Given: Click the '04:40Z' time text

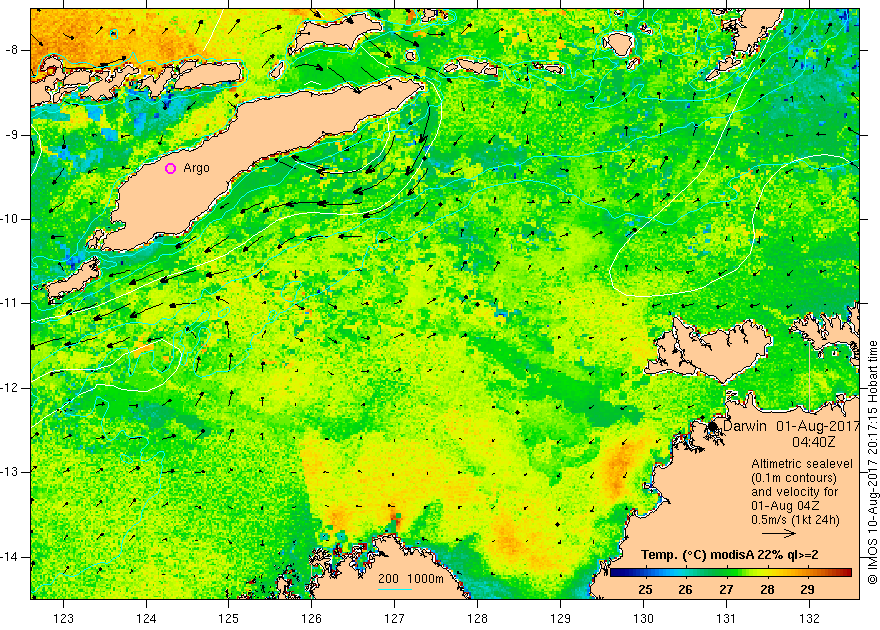Looking at the screenshot, I should (813, 442).
